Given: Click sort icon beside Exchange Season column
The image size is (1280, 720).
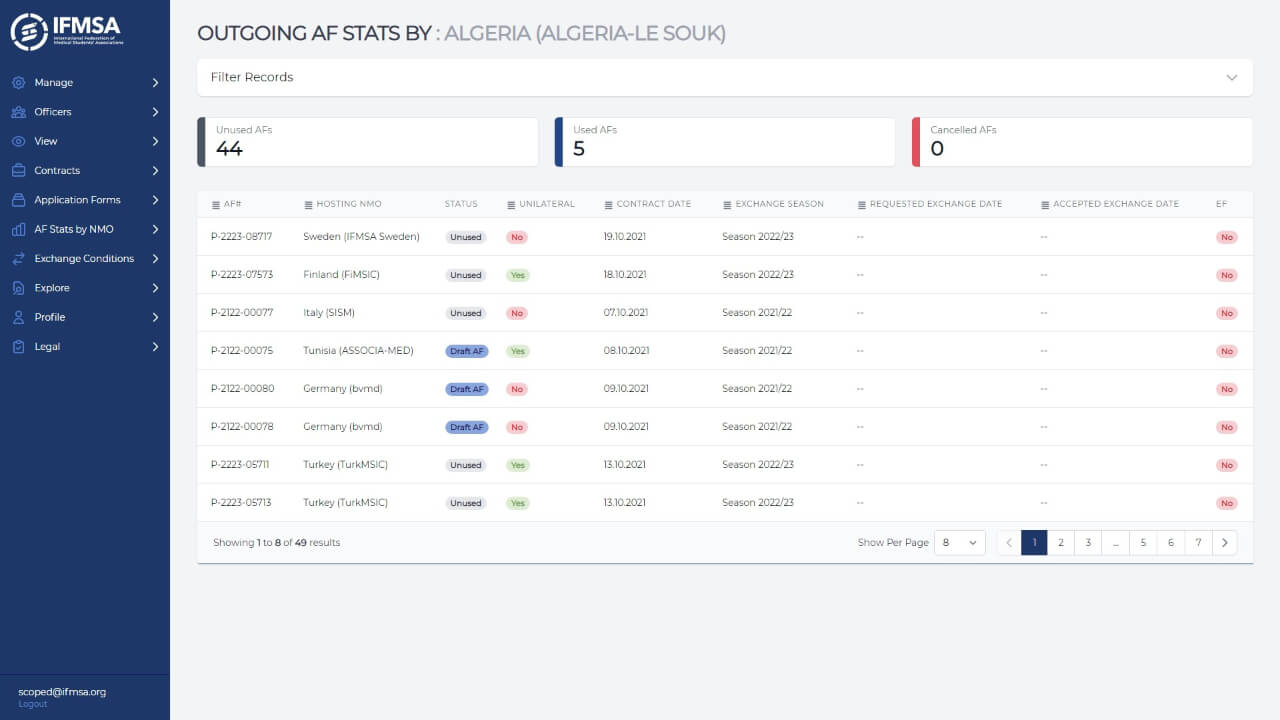Looking at the screenshot, I should pos(727,205).
